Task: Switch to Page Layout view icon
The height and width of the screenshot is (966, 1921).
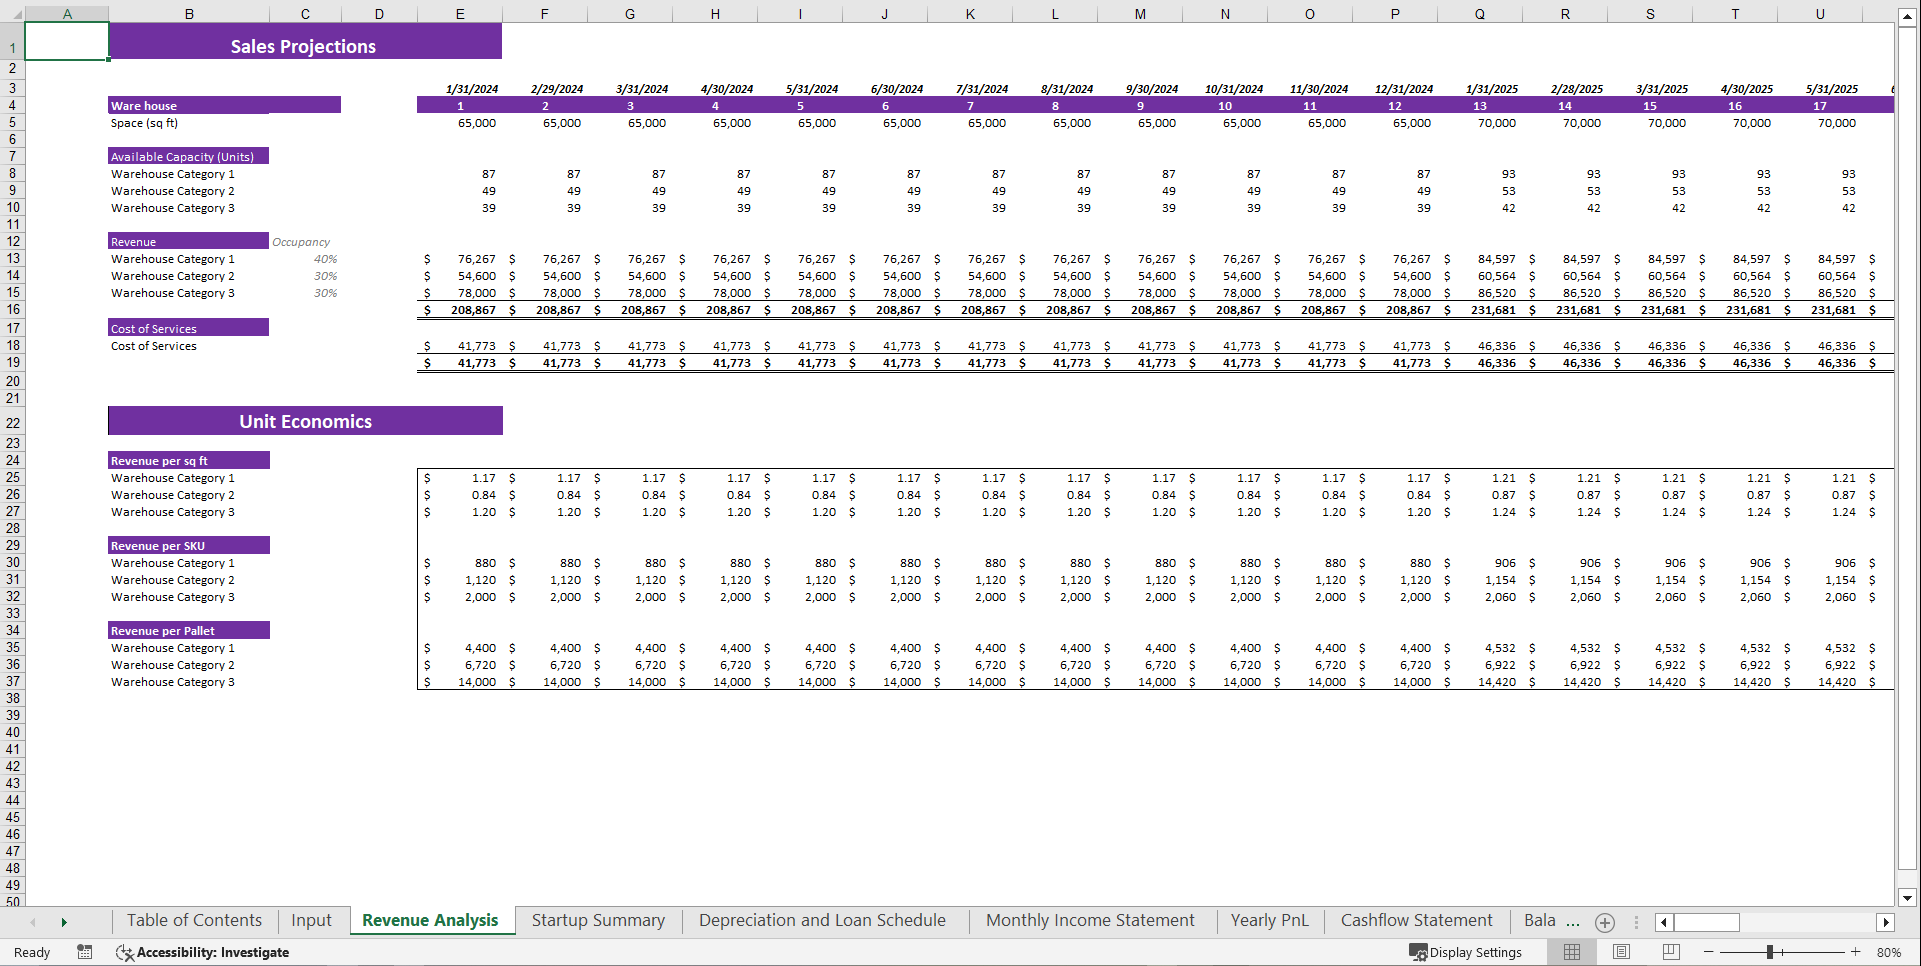Action: point(1621,952)
